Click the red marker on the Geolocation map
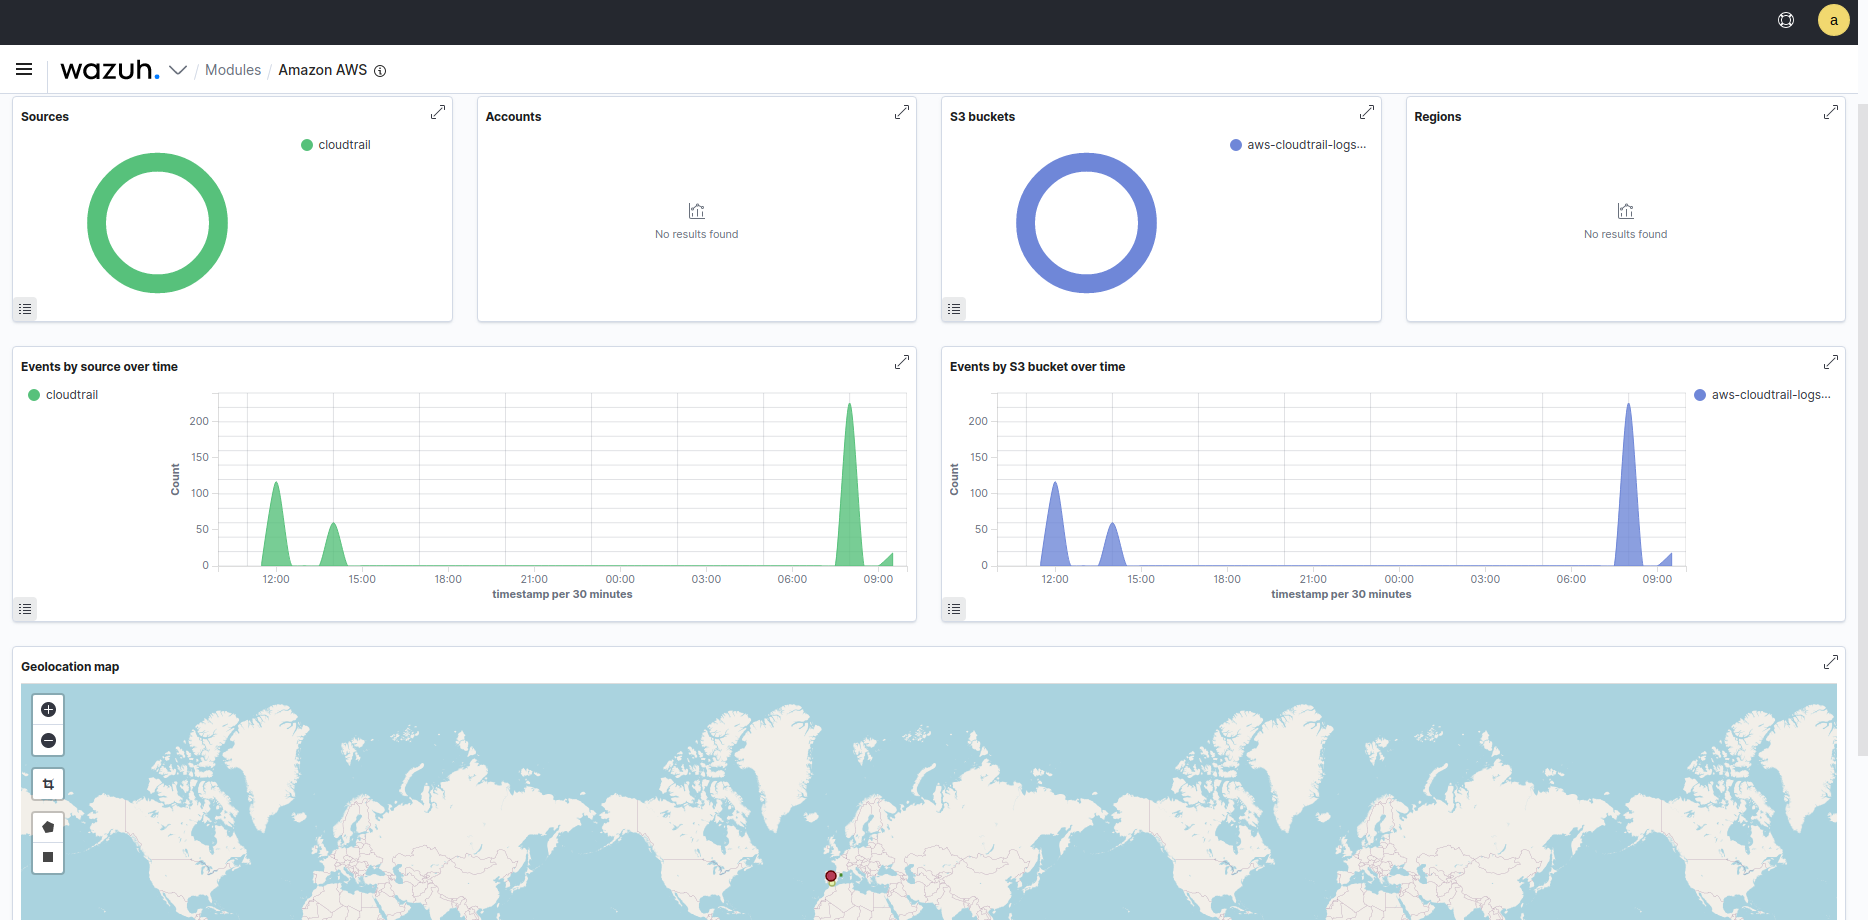Image resolution: width=1868 pixels, height=920 pixels. (830, 875)
